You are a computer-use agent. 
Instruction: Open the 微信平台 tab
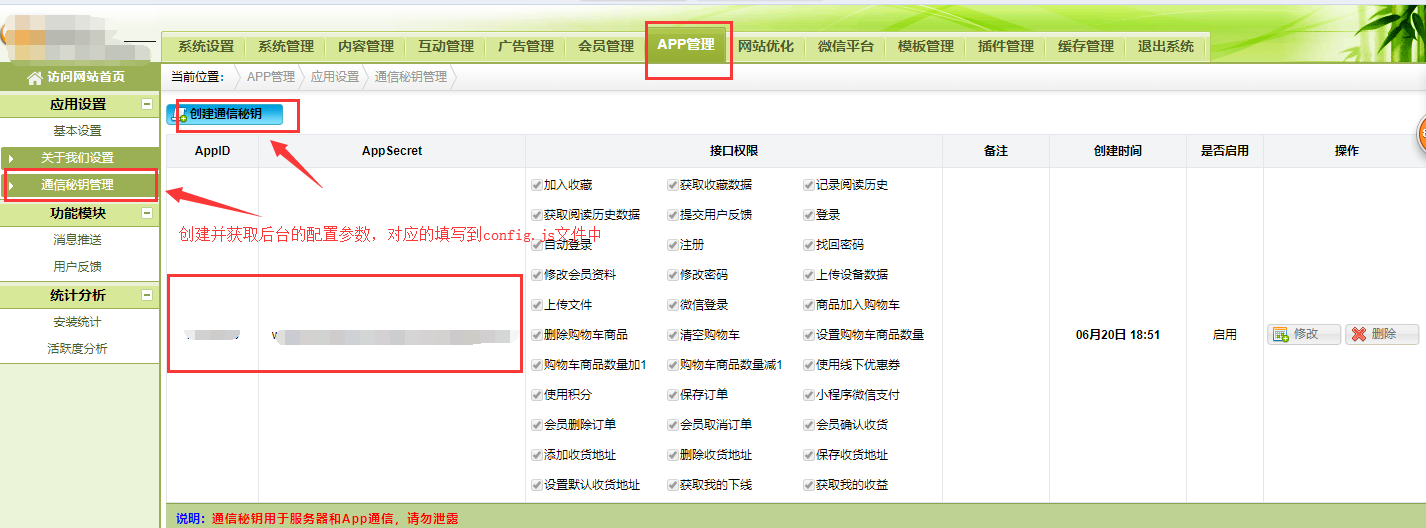(846, 46)
